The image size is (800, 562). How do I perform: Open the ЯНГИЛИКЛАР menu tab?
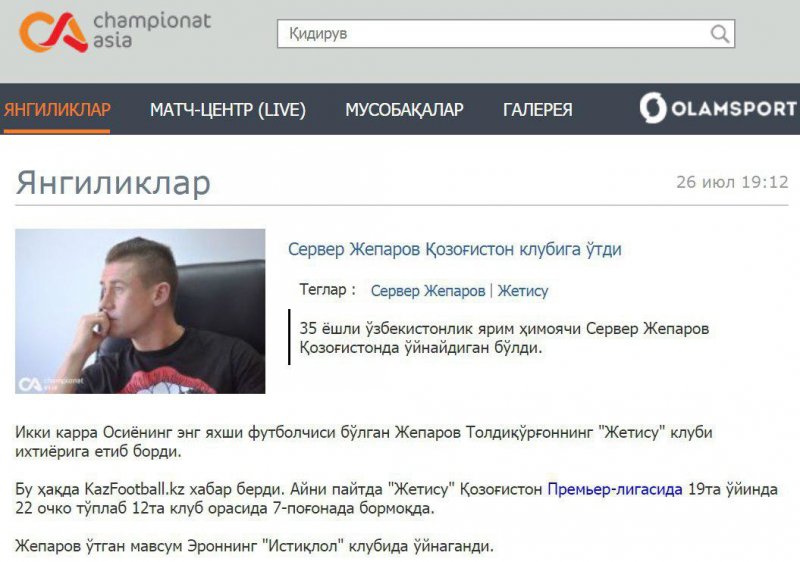[57, 110]
